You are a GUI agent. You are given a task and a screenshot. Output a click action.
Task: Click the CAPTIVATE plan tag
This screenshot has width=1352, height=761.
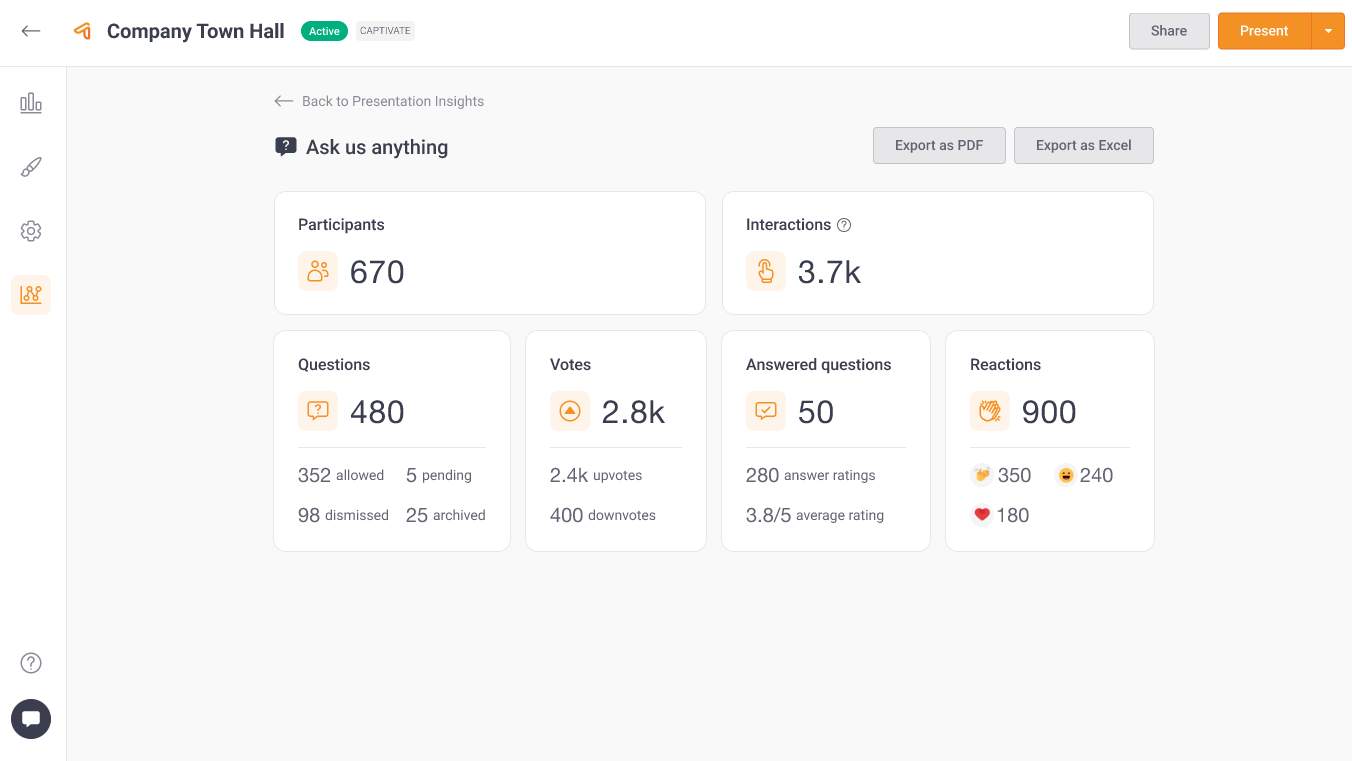(x=385, y=31)
